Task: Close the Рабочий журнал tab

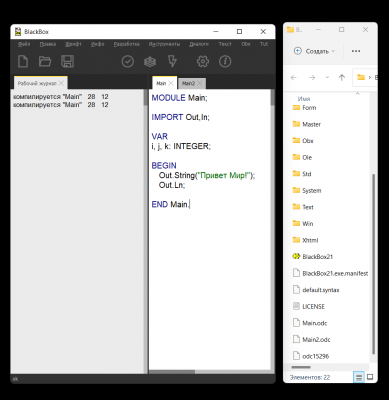Action: point(61,83)
